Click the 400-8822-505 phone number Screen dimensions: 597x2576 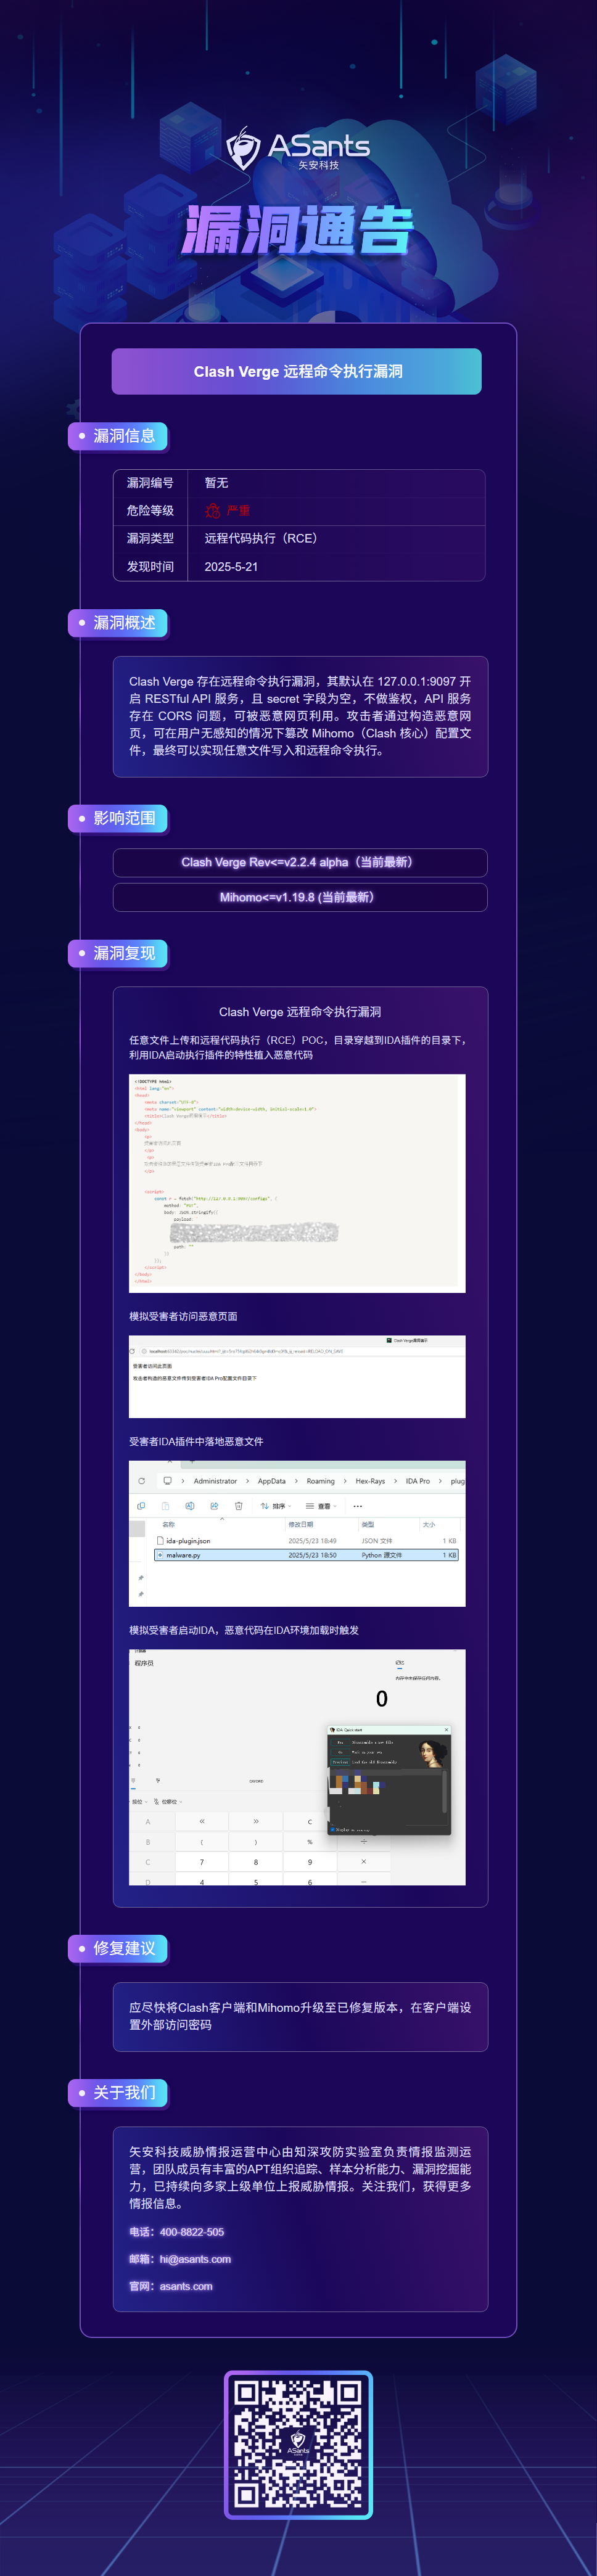(192, 2232)
